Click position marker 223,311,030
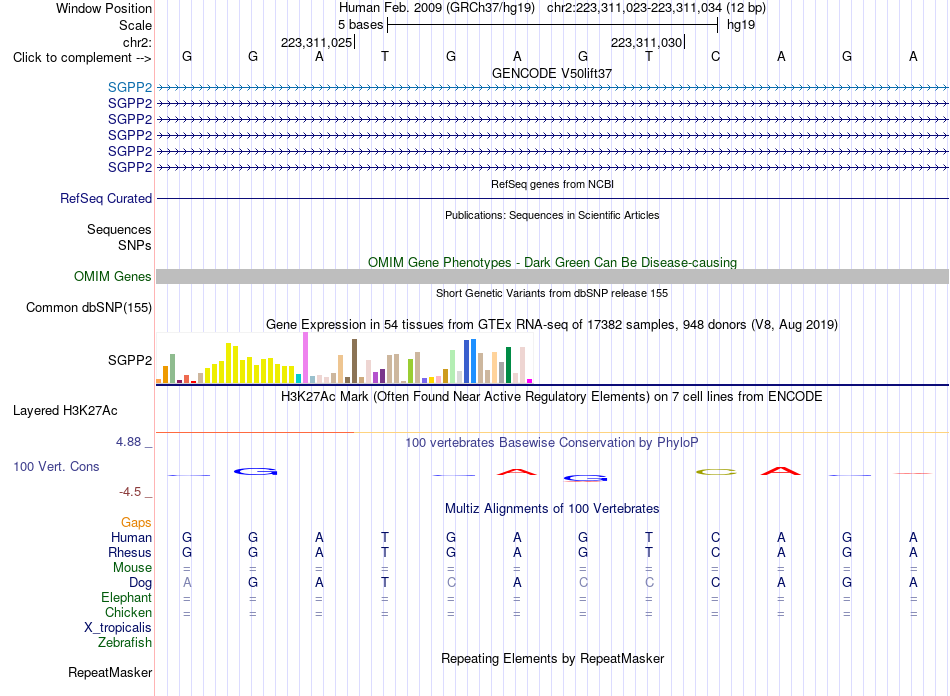 click(646, 42)
